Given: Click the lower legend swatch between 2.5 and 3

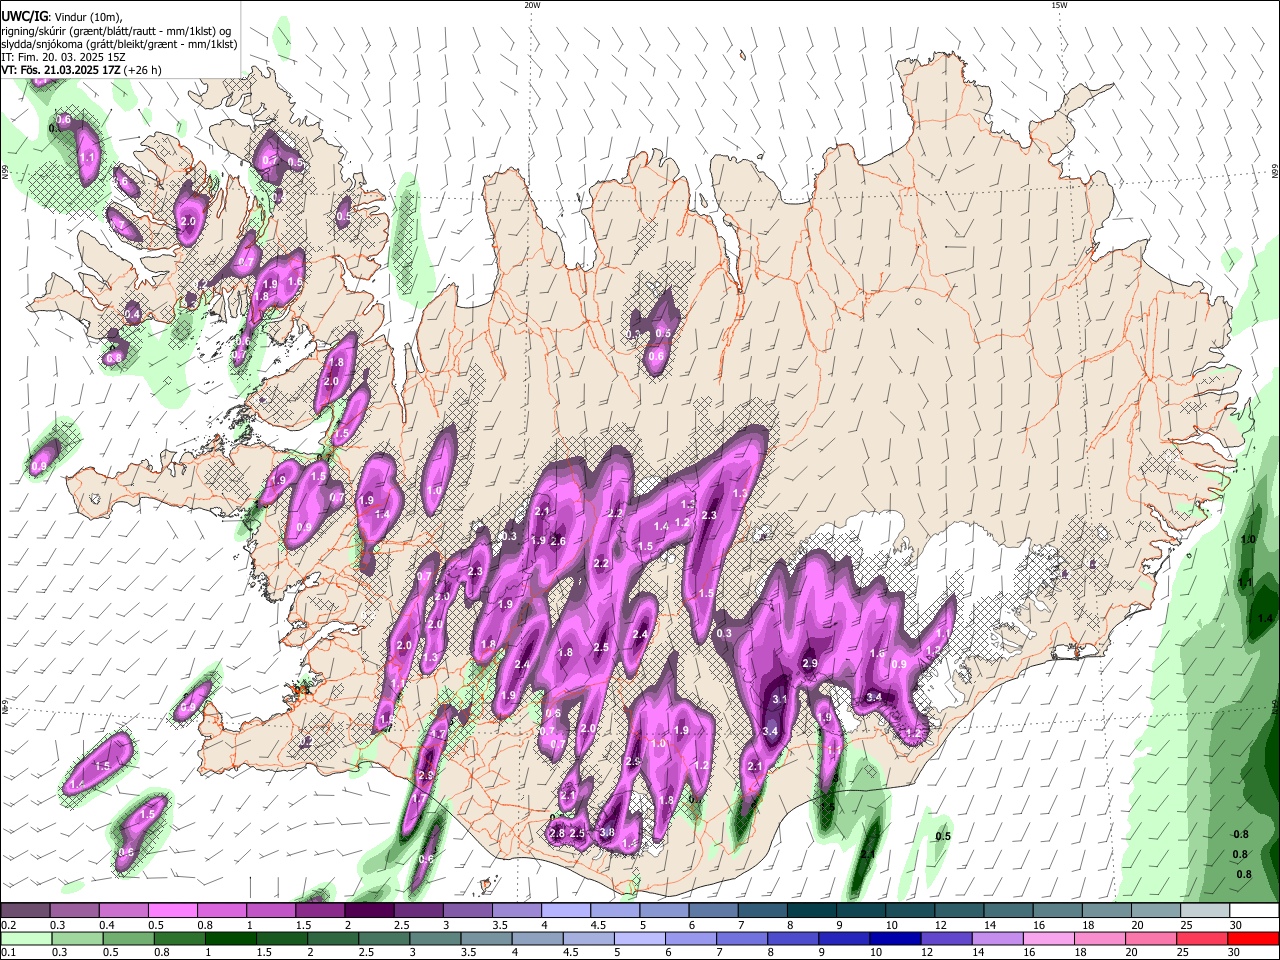Looking at the screenshot, I should coord(383,939).
